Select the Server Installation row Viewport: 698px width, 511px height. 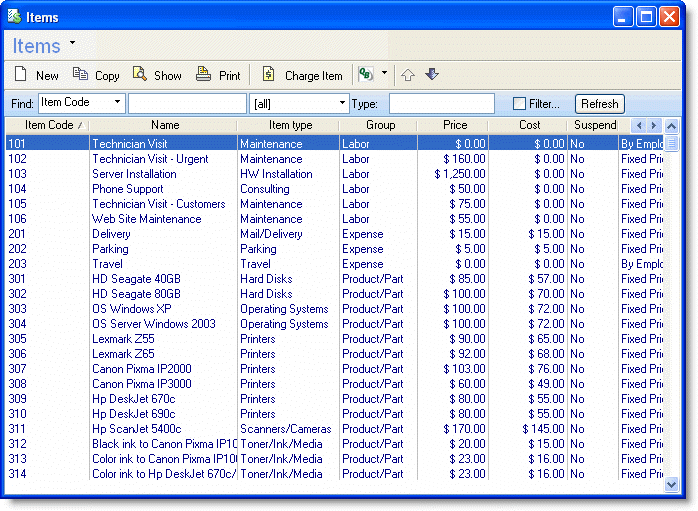coord(134,174)
